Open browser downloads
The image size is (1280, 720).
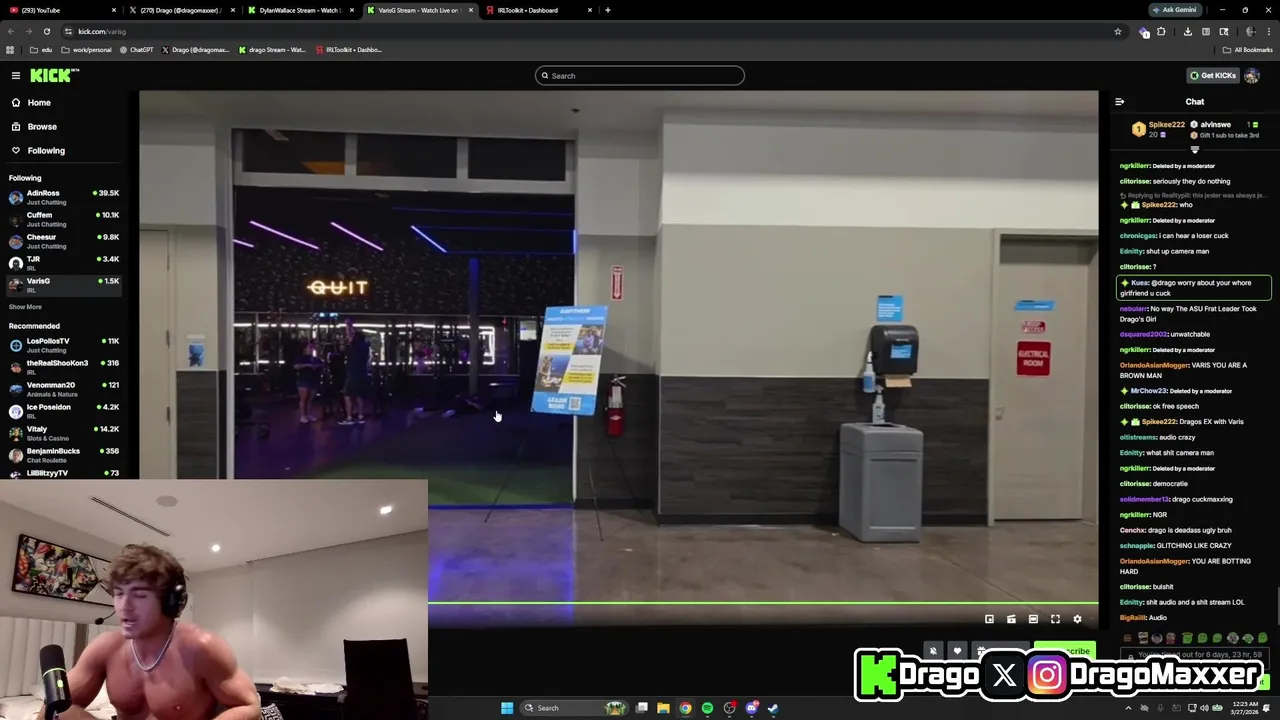[x=1187, y=31]
